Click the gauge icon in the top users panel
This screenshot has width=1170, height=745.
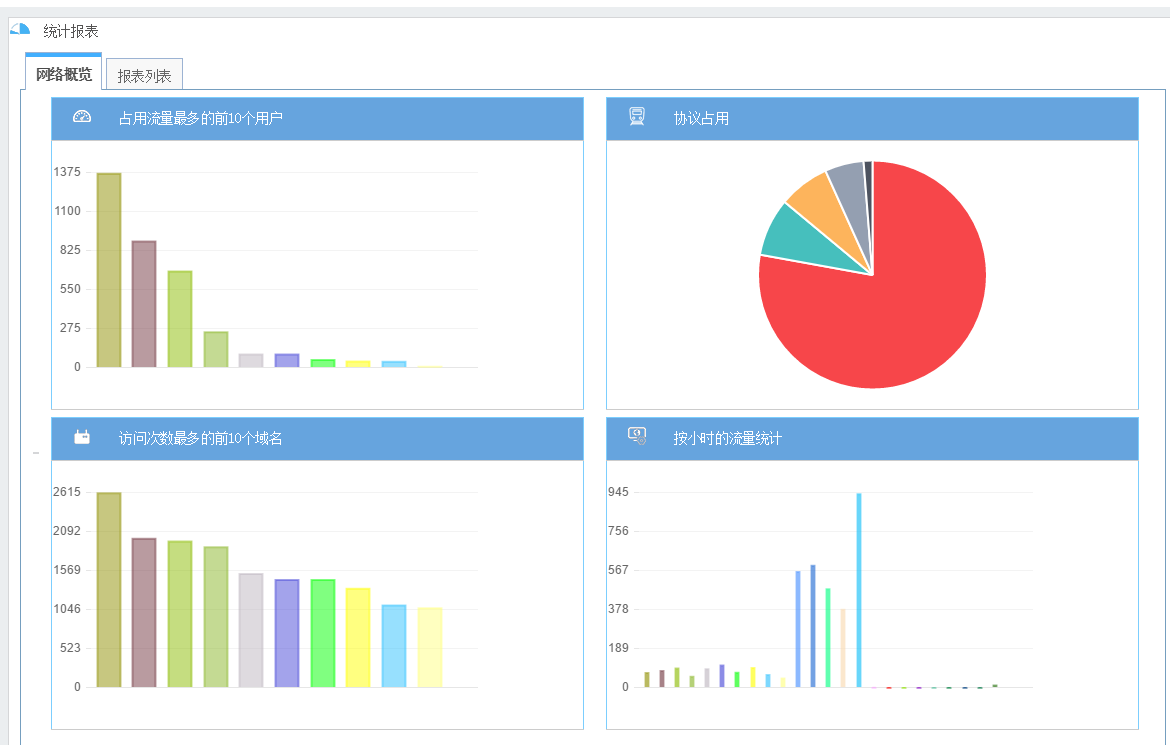coord(82,117)
